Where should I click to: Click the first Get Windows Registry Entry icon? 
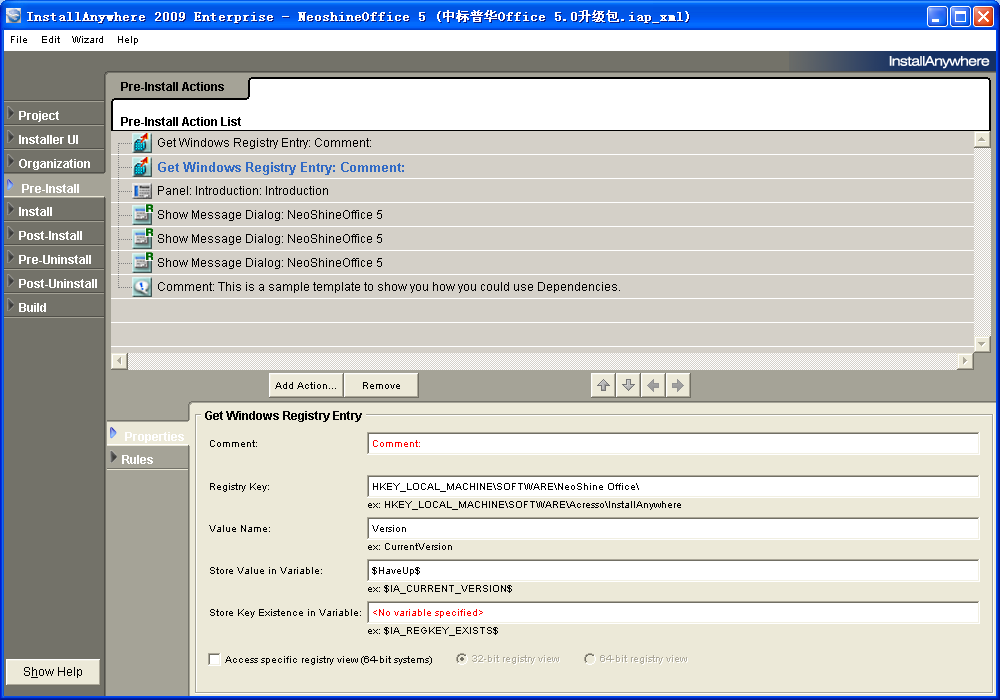tap(142, 143)
